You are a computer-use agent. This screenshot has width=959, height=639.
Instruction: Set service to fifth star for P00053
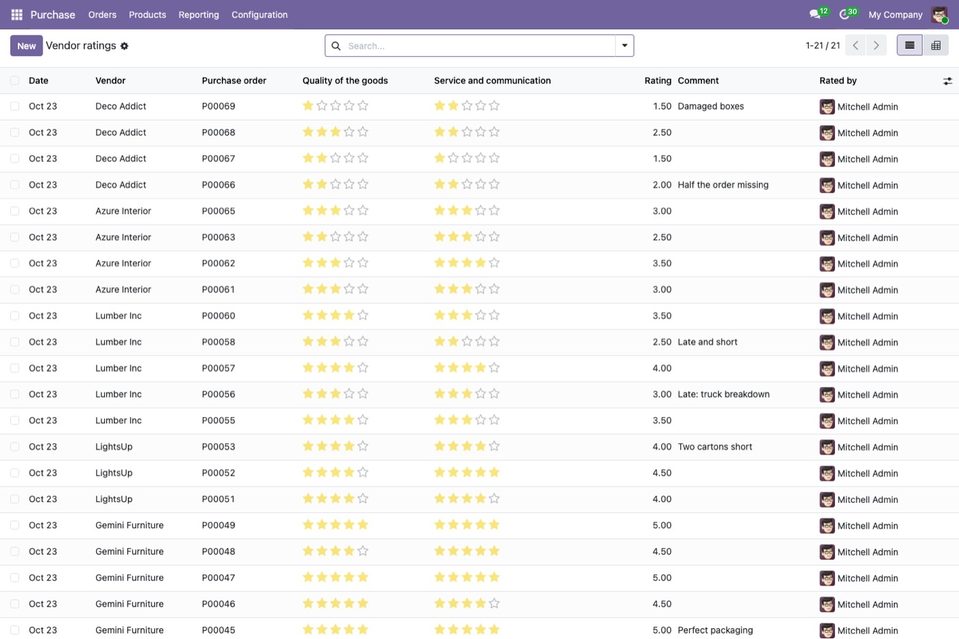coord(494,446)
